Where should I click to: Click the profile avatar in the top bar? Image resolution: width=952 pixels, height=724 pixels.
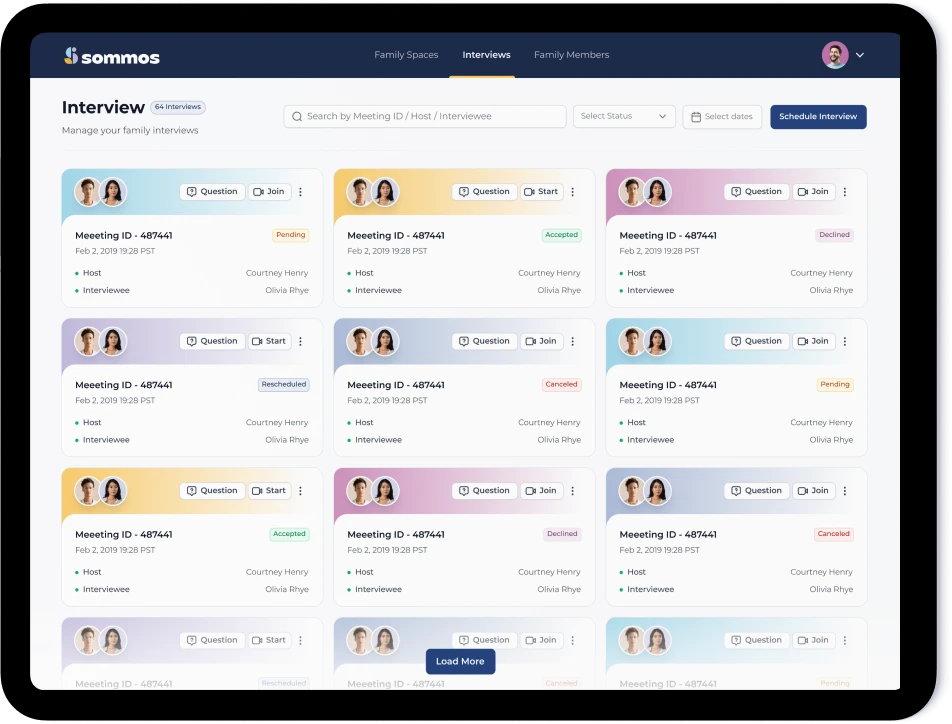tap(835, 54)
